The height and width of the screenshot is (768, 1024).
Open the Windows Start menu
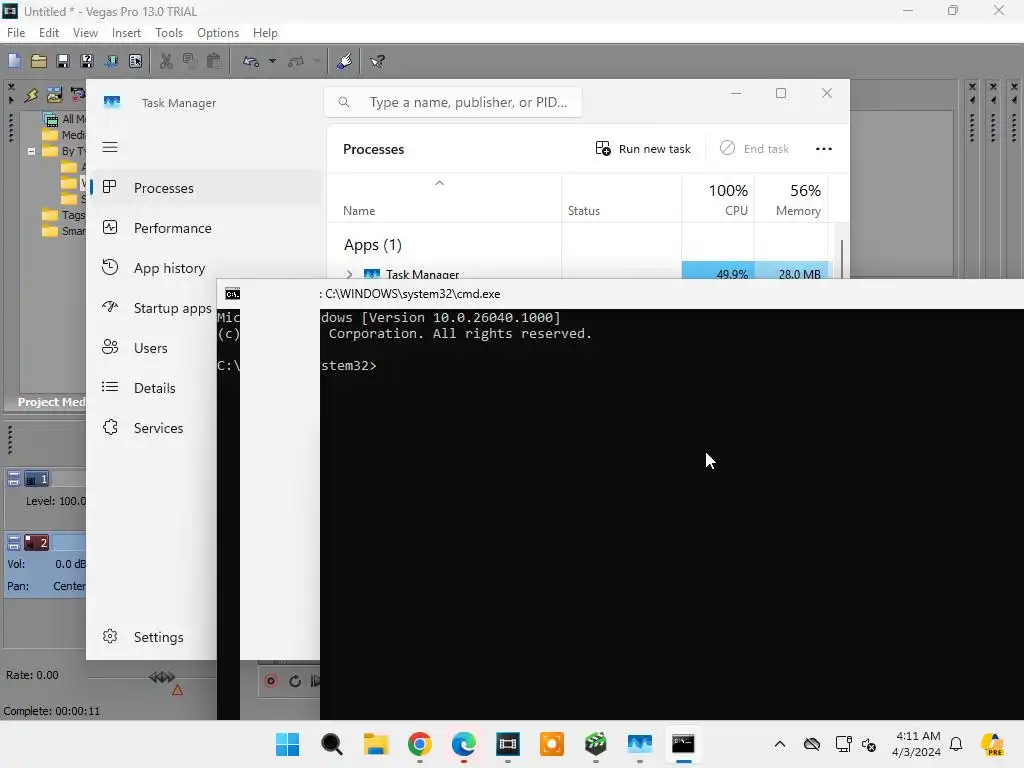(287, 744)
